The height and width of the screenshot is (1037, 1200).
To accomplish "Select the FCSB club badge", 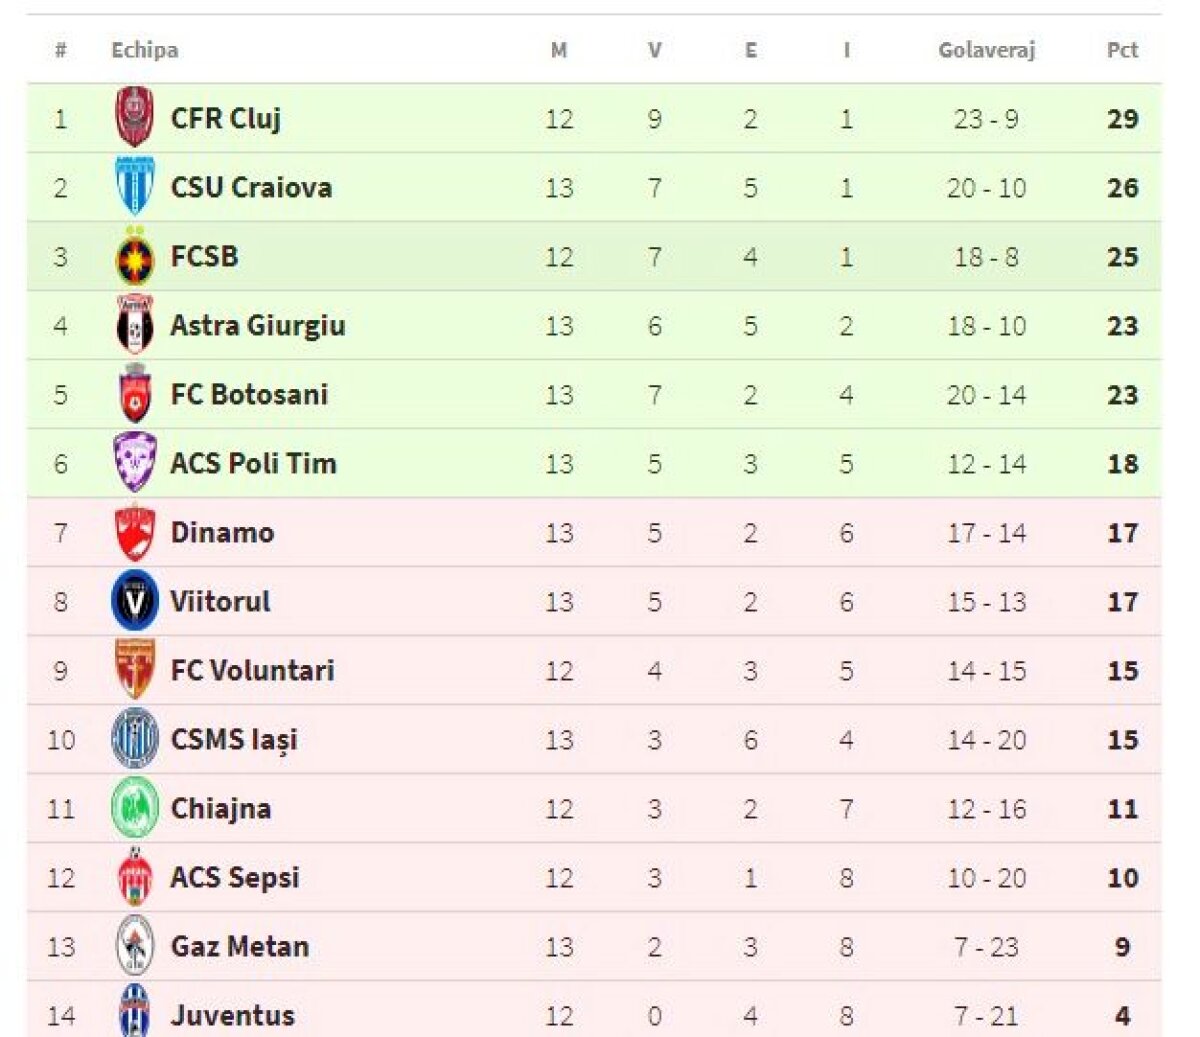I will pos(134,257).
